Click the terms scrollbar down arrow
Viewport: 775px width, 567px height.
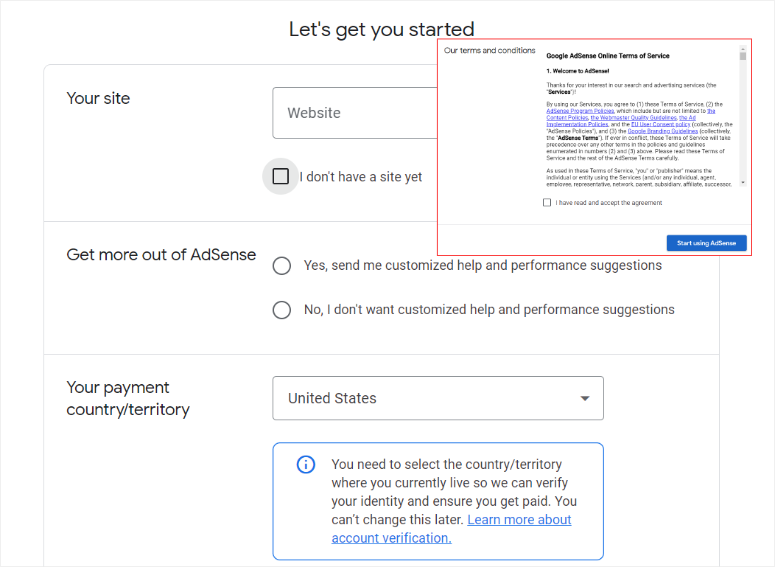pos(742,183)
